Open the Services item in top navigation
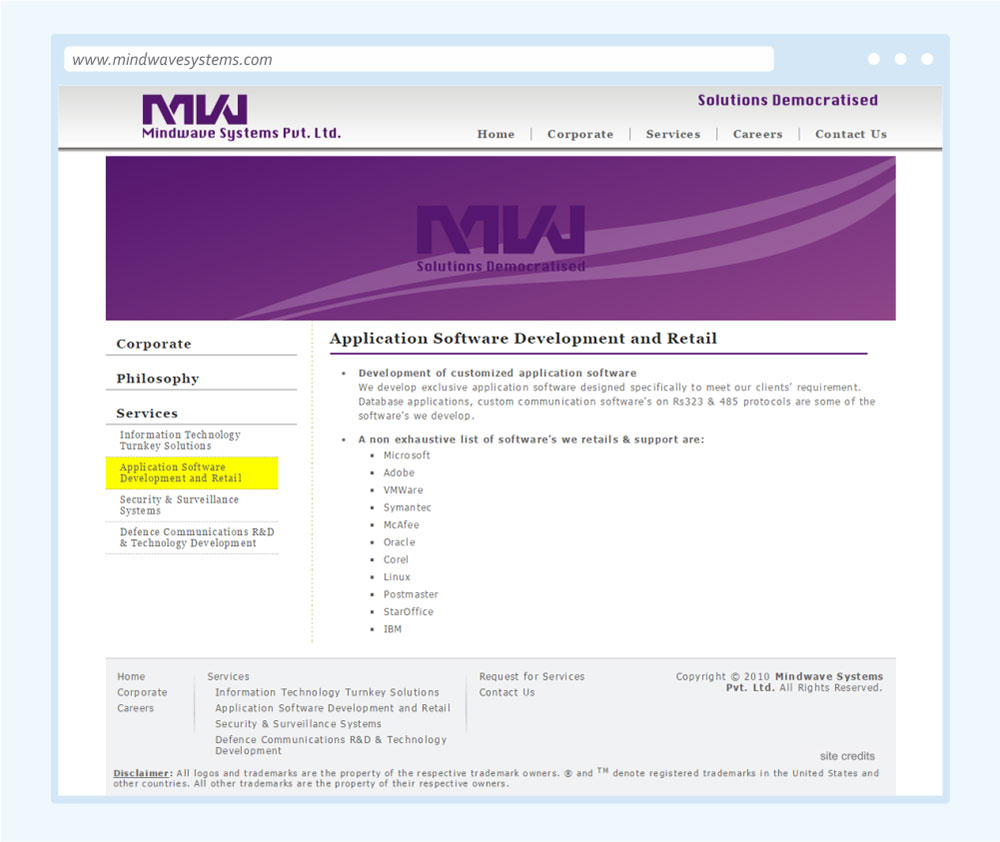1000x842 pixels. point(673,134)
